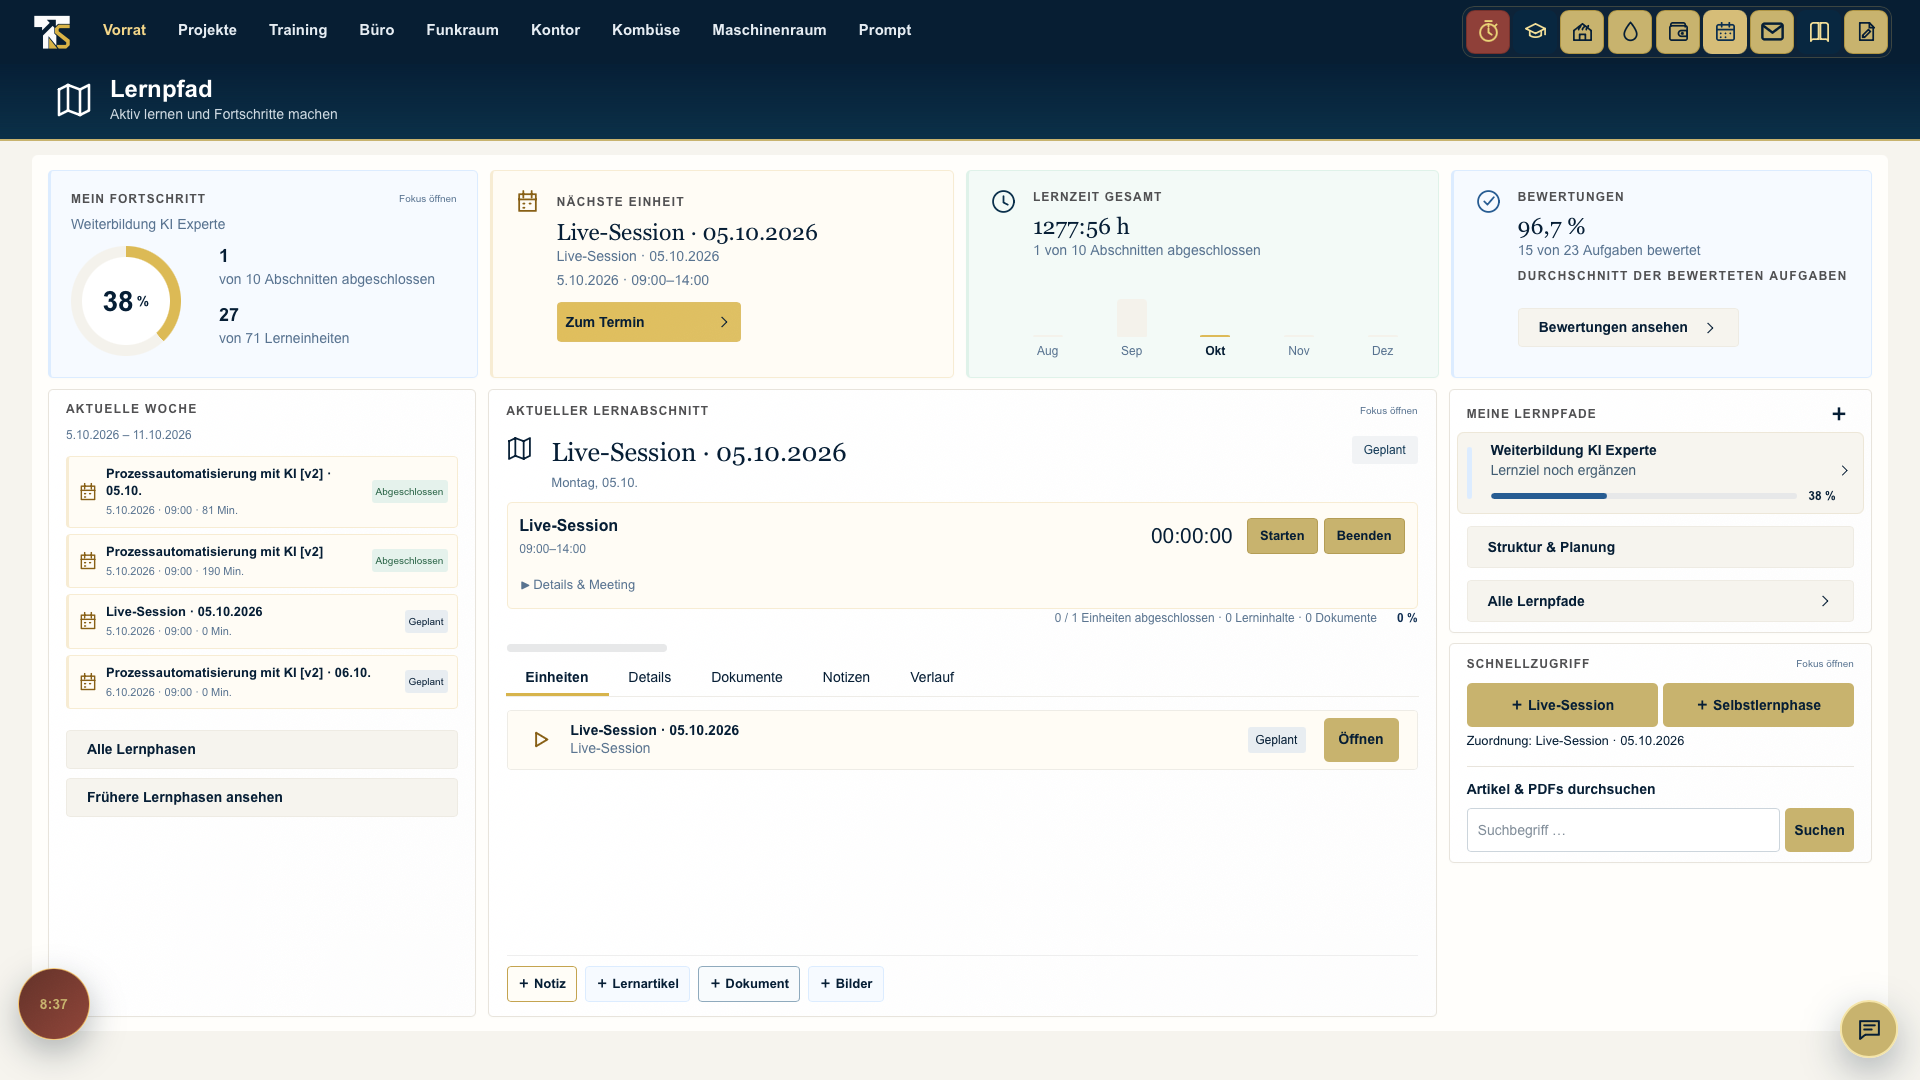Image resolution: width=1920 pixels, height=1080 pixels.
Task: Click the water drop icon
Action: [x=1630, y=32]
